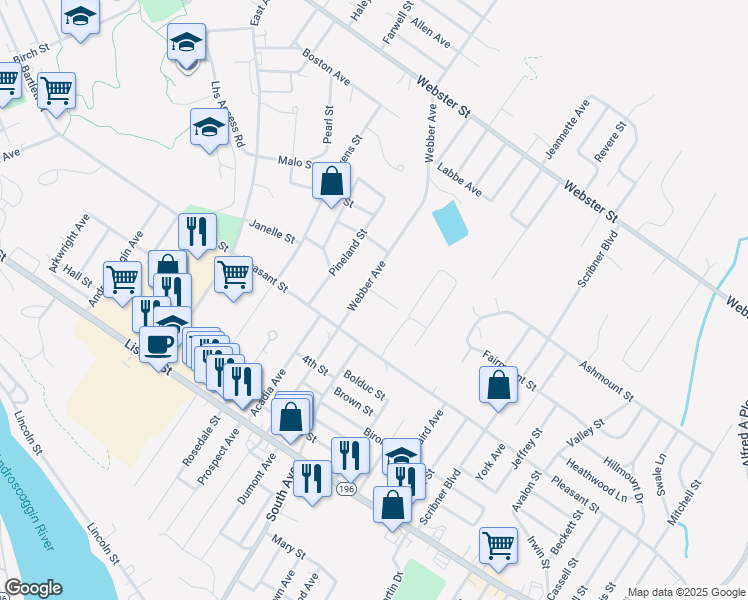This screenshot has height=600, width=748.
Task: Click the Labbe Ave street label
Action: click(459, 180)
